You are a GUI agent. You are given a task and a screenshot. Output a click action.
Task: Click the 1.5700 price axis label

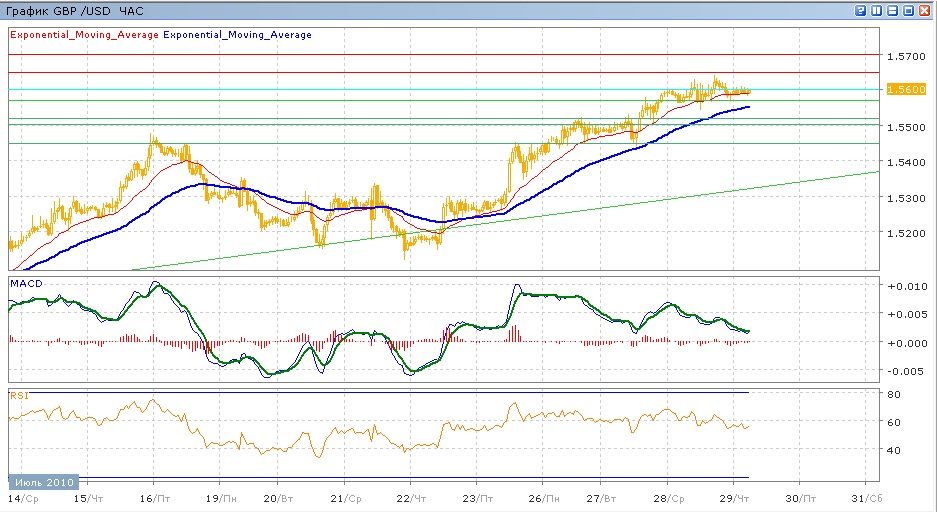(904, 57)
